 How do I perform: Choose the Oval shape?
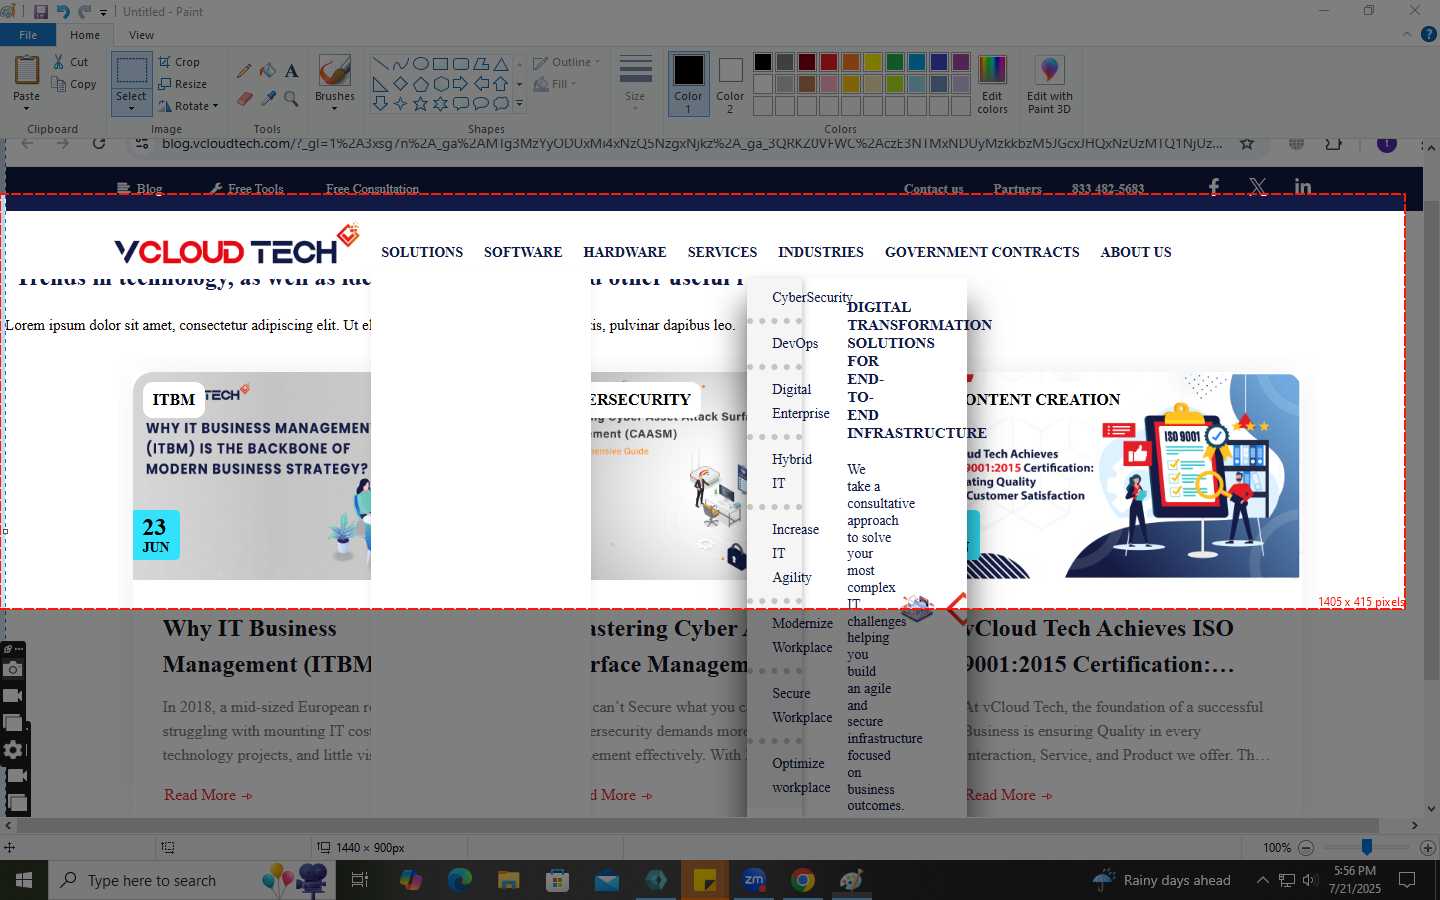coord(420,63)
